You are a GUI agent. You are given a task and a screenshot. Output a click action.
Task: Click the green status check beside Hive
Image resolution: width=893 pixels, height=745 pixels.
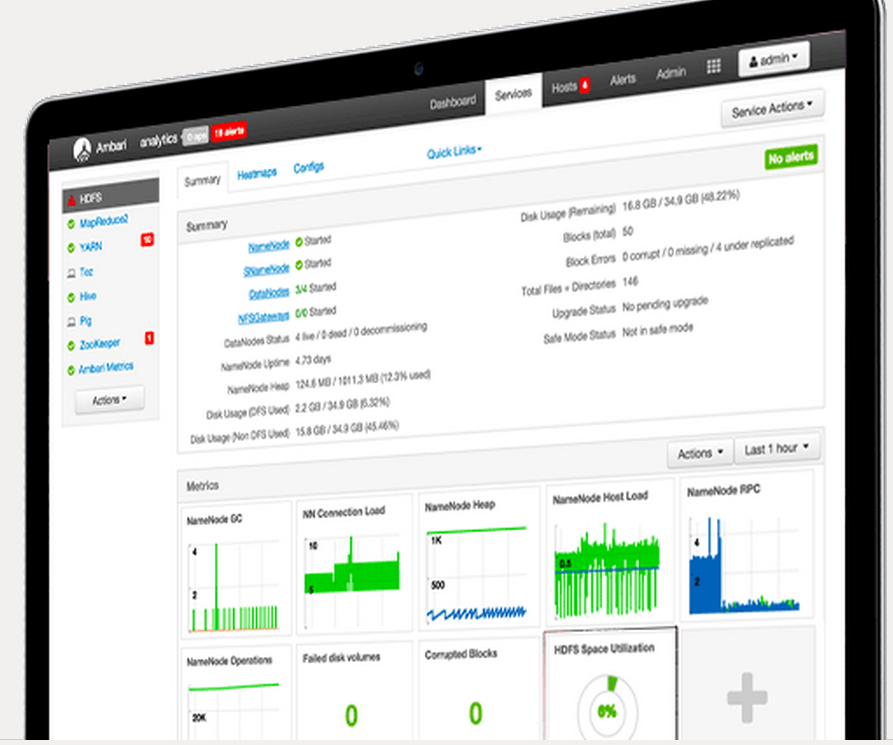click(x=71, y=297)
